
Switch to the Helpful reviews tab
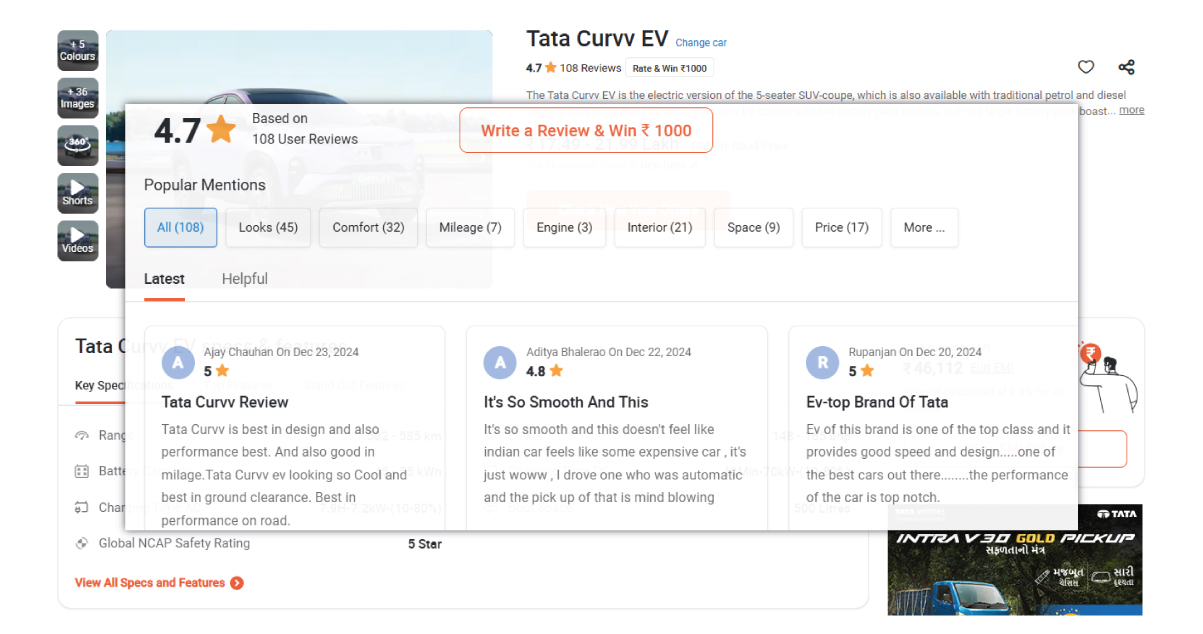[245, 279]
